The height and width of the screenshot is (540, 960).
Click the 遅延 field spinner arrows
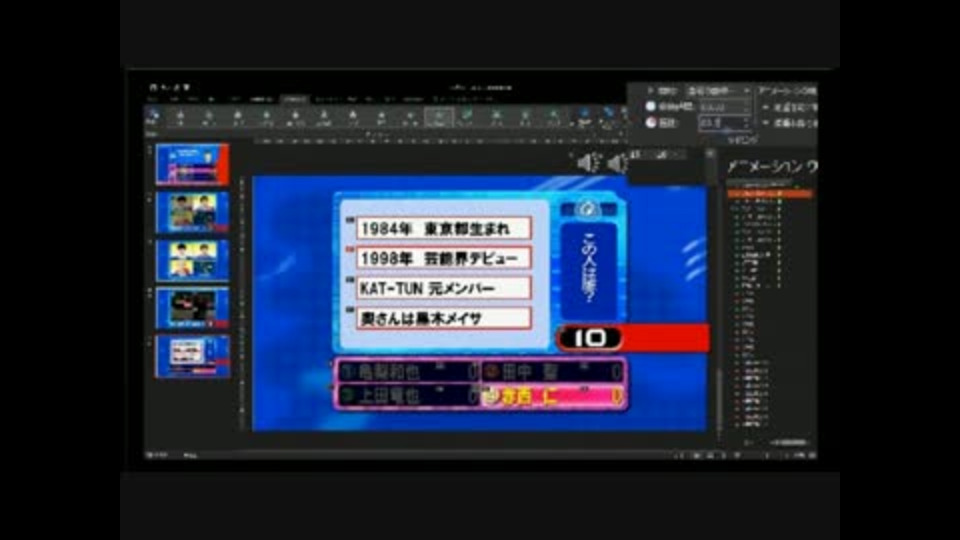point(746,123)
